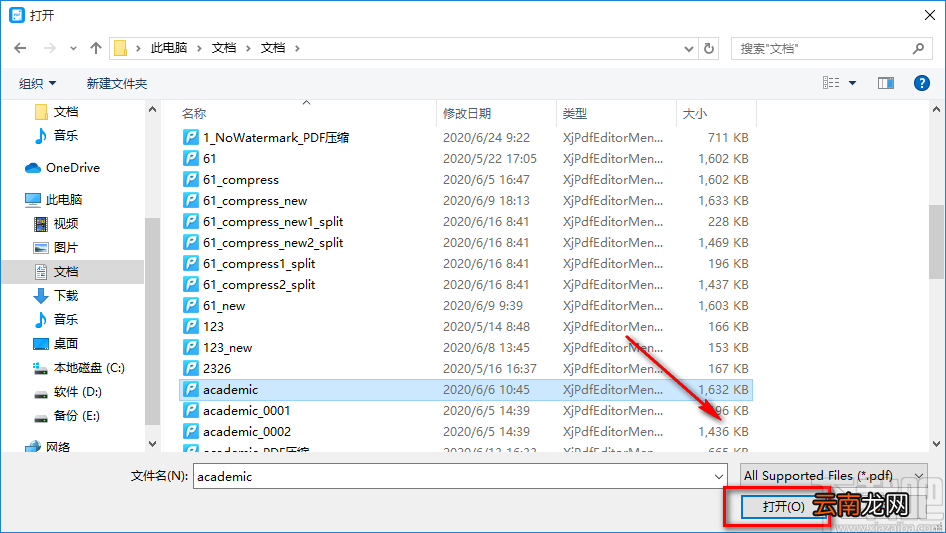Click the PDF icon of file 2326
This screenshot has height=533, width=946.
coord(191,368)
